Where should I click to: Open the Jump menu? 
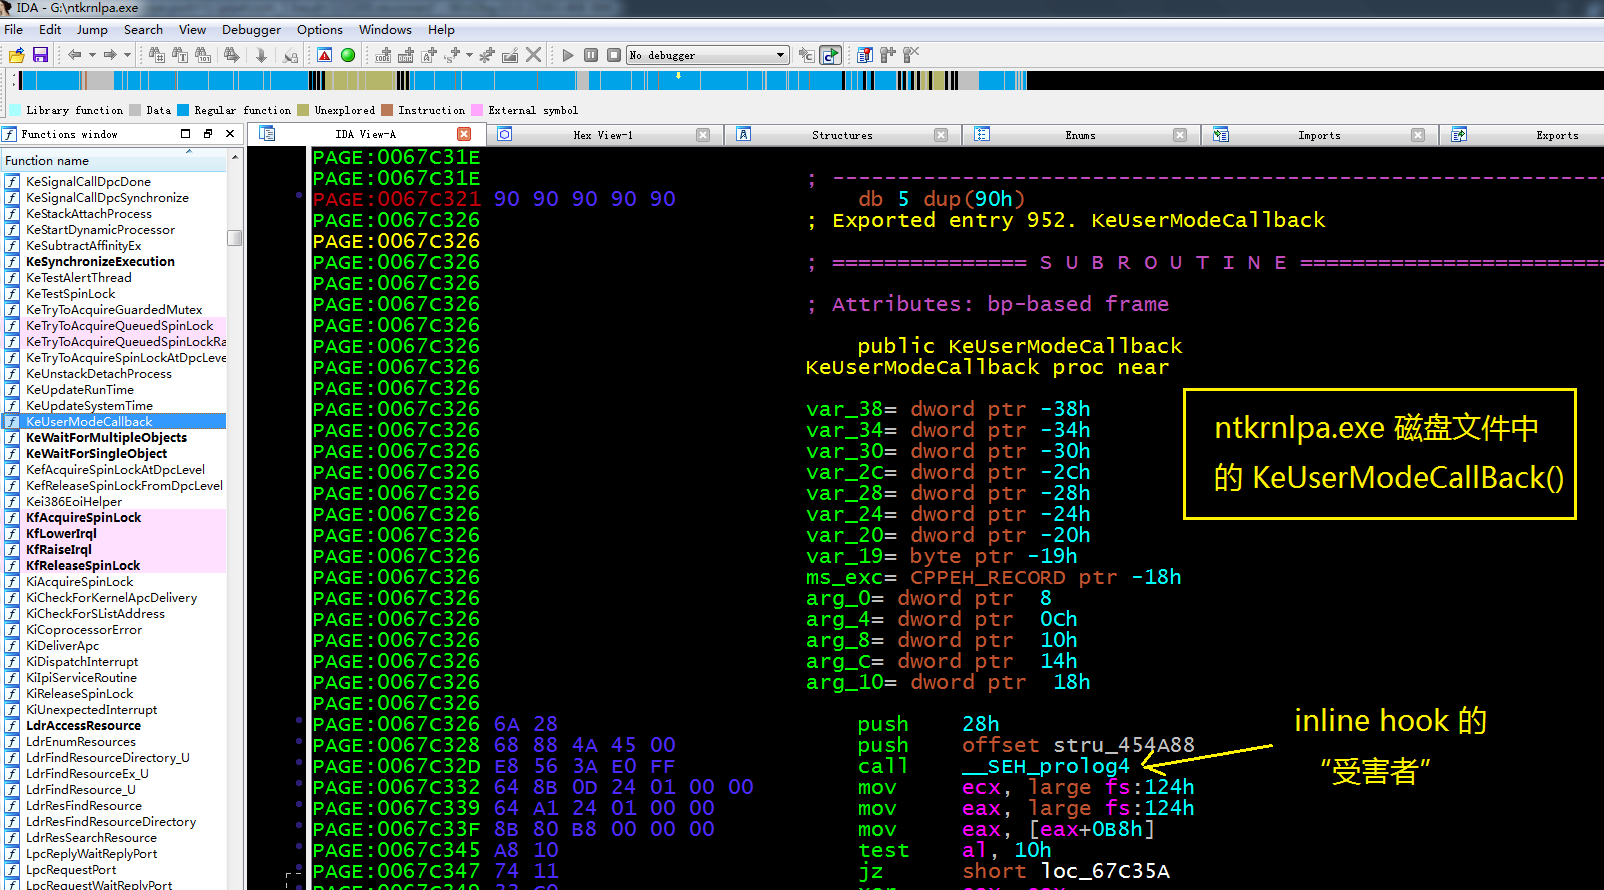click(92, 30)
